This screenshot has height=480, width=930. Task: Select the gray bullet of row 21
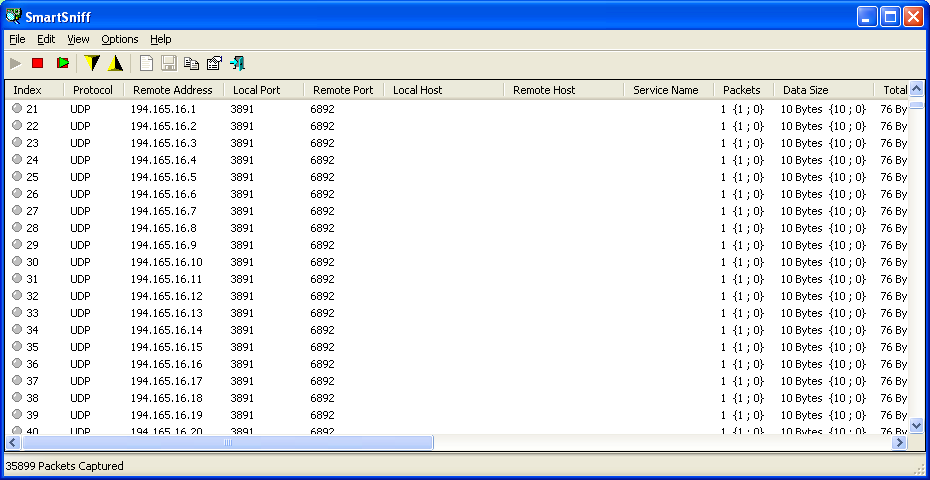pyautogui.click(x=17, y=109)
